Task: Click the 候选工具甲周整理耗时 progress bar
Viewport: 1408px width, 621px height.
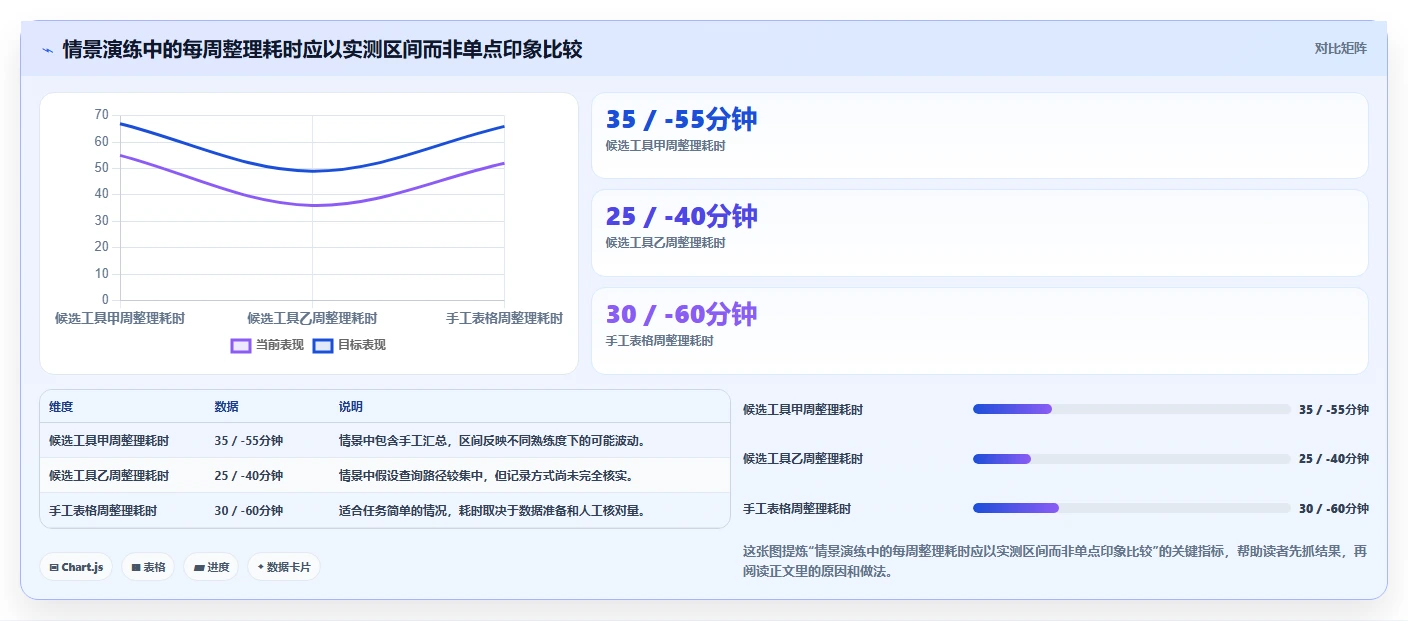Action: [x=1131, y=409]
